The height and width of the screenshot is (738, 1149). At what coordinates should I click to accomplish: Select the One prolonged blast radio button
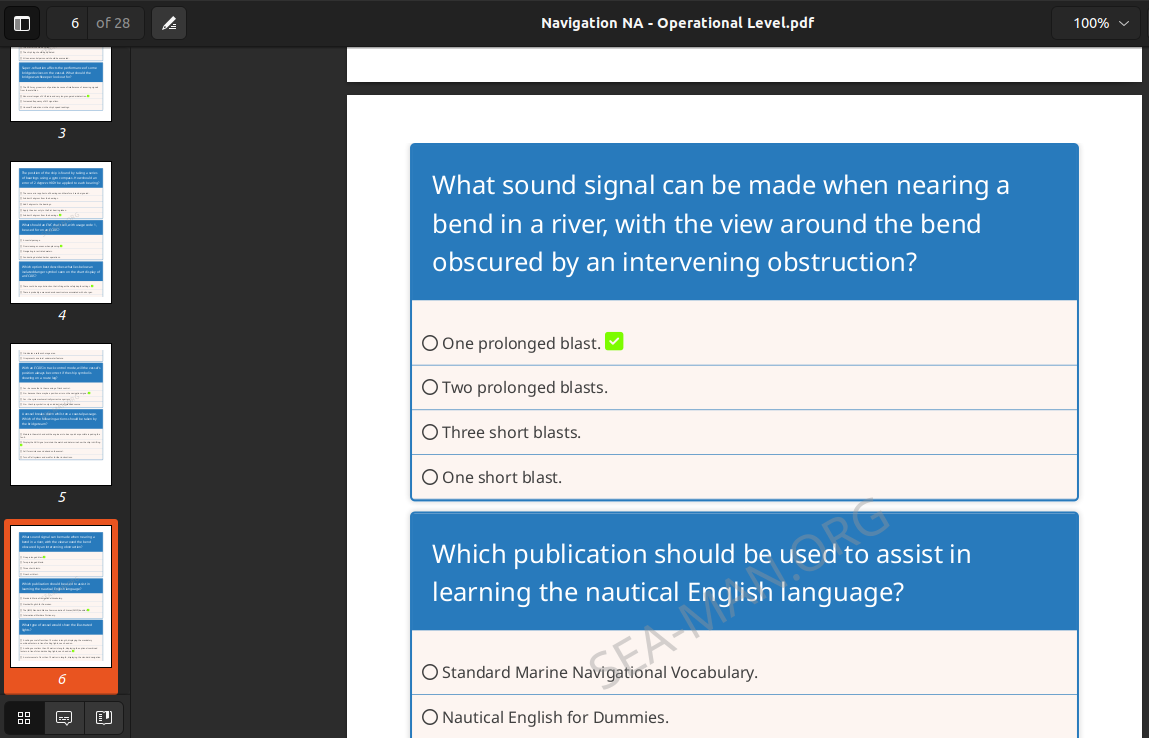pos(430,343)
